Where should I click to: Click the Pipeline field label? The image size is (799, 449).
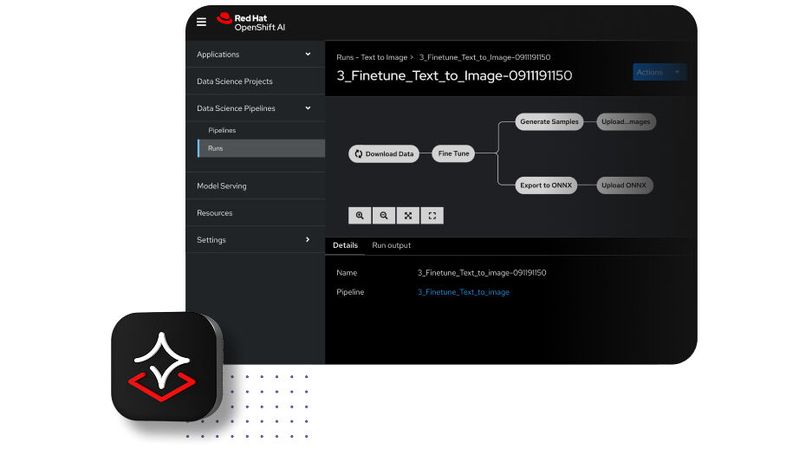pyautogui.click(x=350, y=292)
